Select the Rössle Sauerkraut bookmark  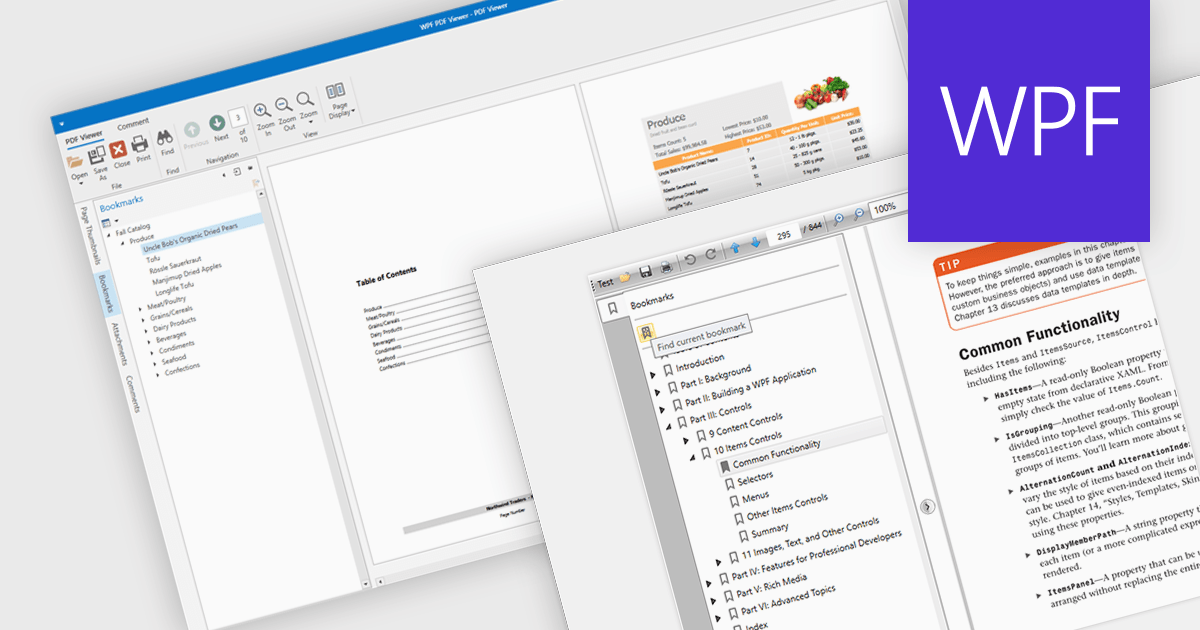coord(177,266)
